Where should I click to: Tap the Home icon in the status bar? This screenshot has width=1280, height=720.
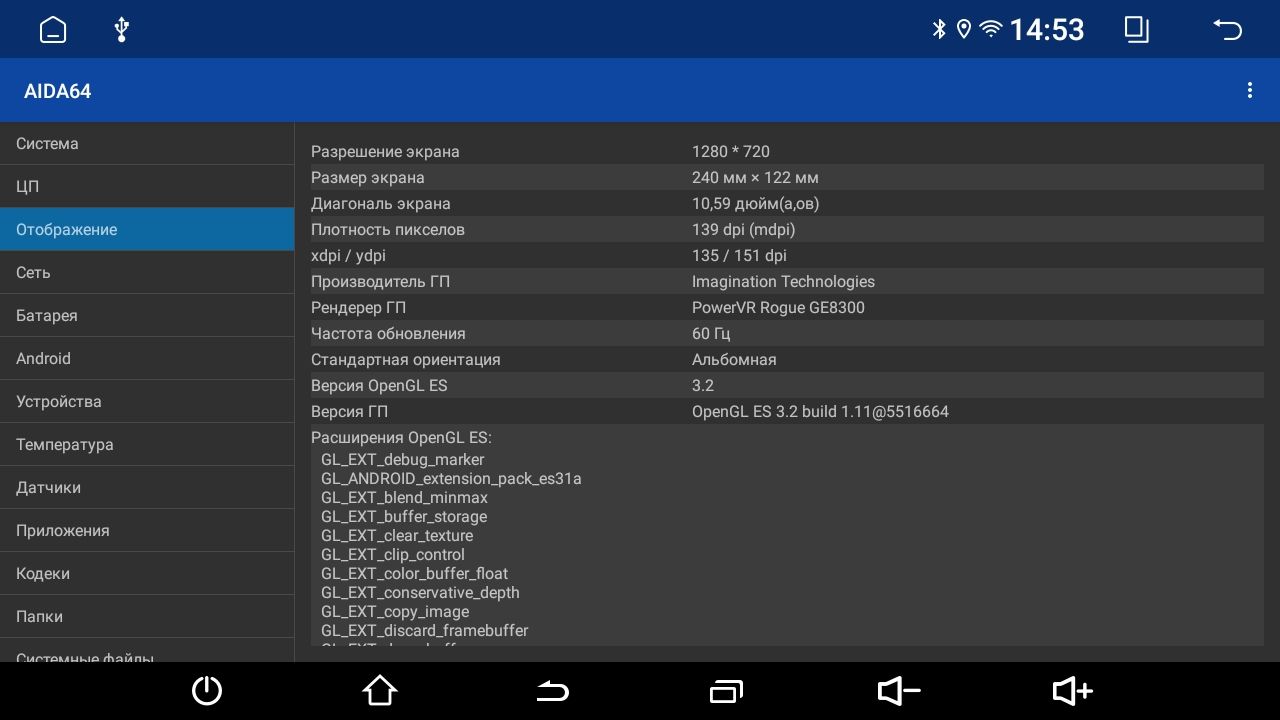[52, 29]
